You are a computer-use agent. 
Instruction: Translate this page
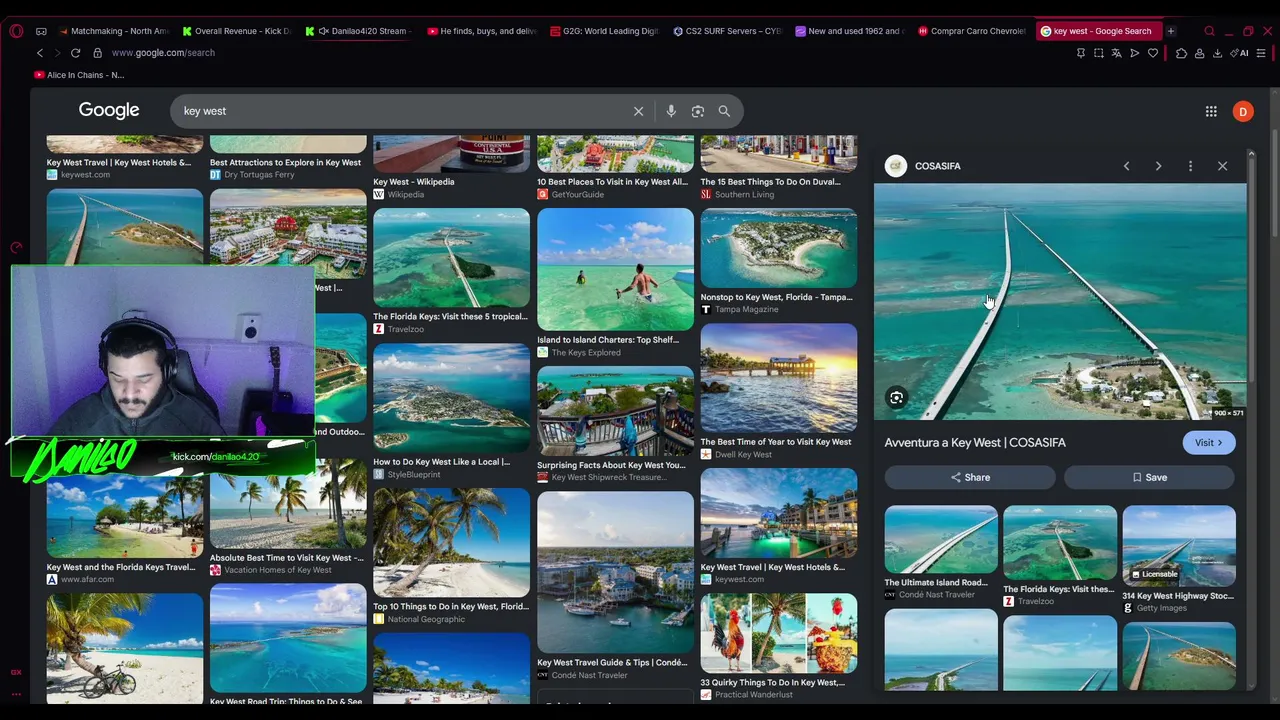click(1116, 53)
